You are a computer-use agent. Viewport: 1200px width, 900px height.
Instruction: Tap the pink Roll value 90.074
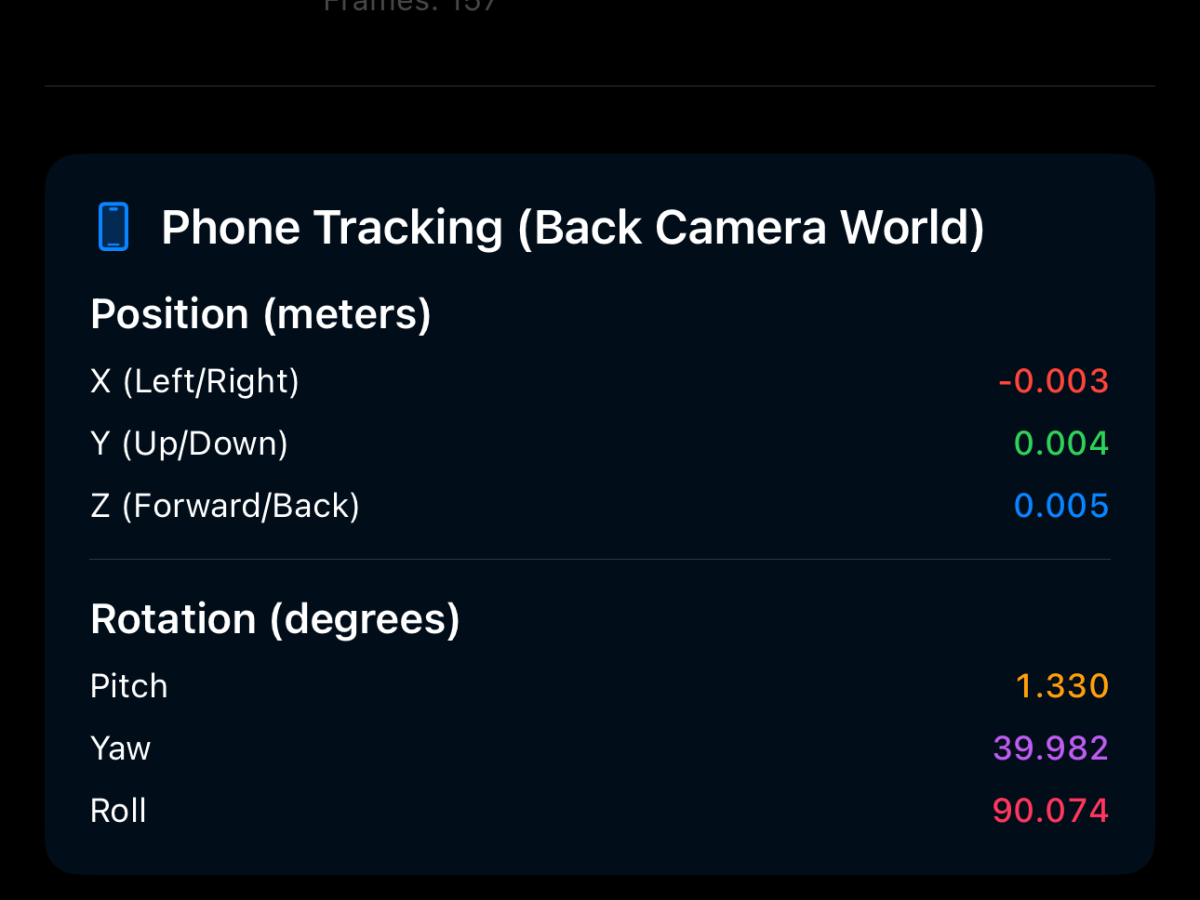[1050, 810]
